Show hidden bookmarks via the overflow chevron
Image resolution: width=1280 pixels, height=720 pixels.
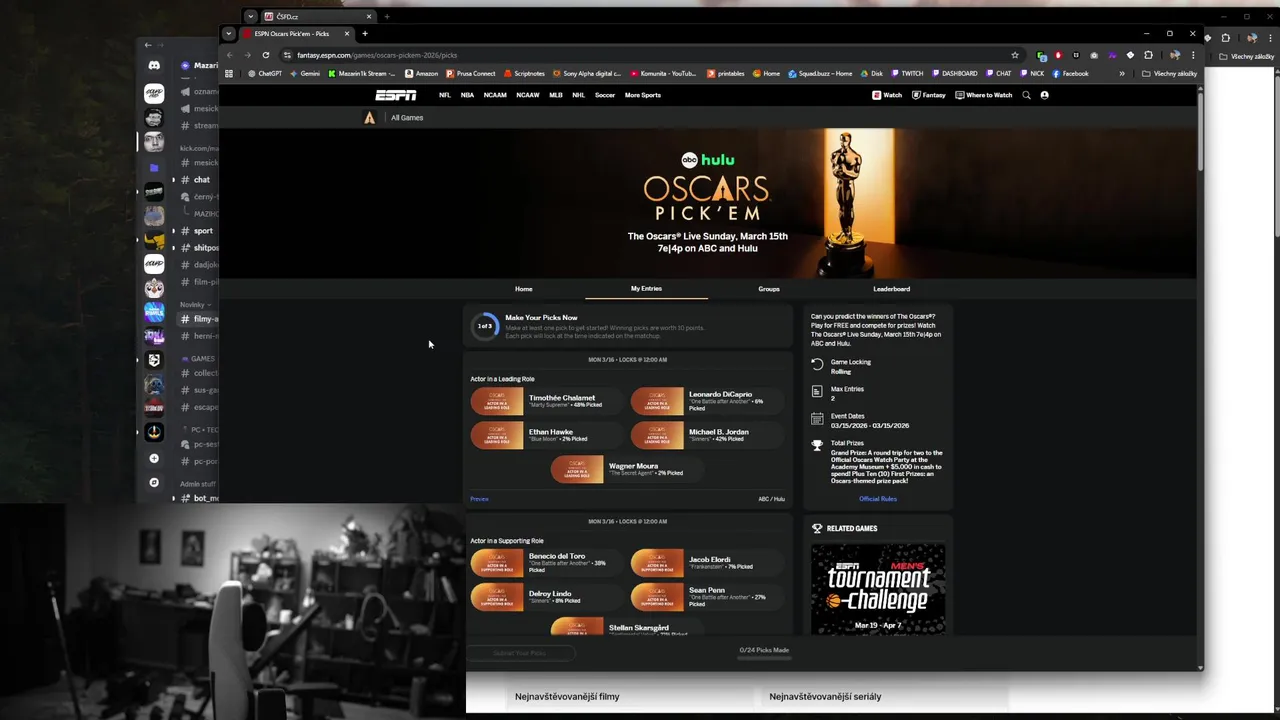click(1122, 73)
